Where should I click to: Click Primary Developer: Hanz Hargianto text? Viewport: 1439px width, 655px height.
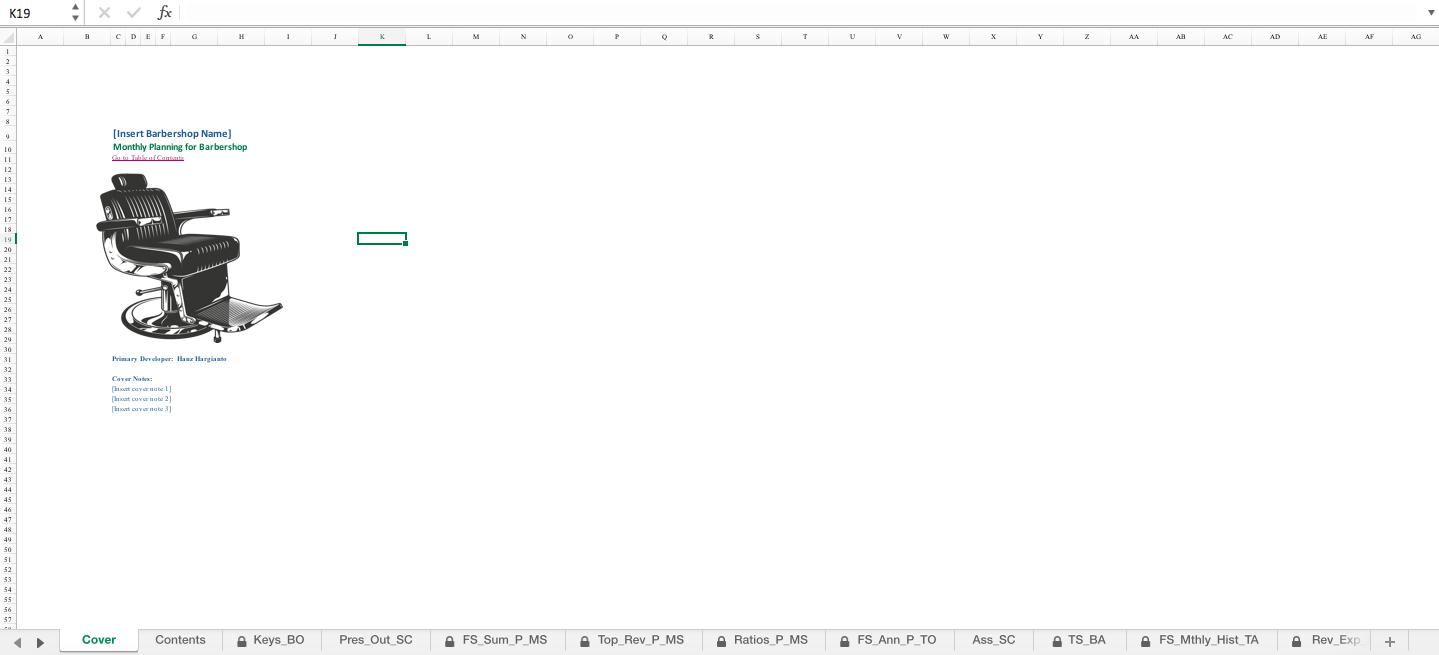(169, 359)
